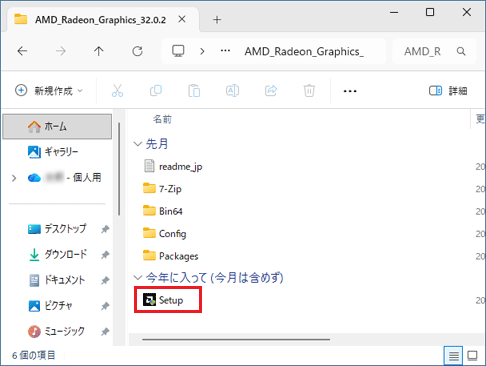
Task: Select the Bin64 folder
Action: [163, 211]
